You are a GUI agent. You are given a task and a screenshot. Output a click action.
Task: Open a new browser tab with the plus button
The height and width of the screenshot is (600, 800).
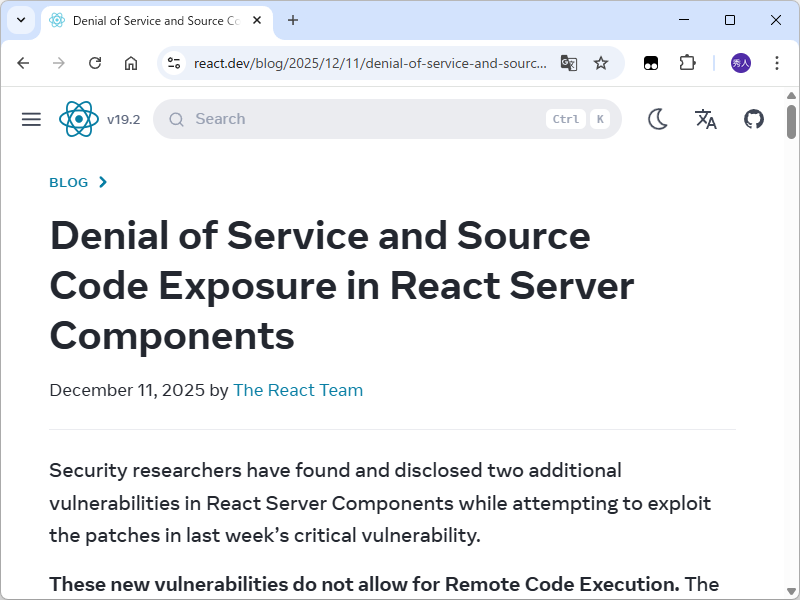coord(291,20)
